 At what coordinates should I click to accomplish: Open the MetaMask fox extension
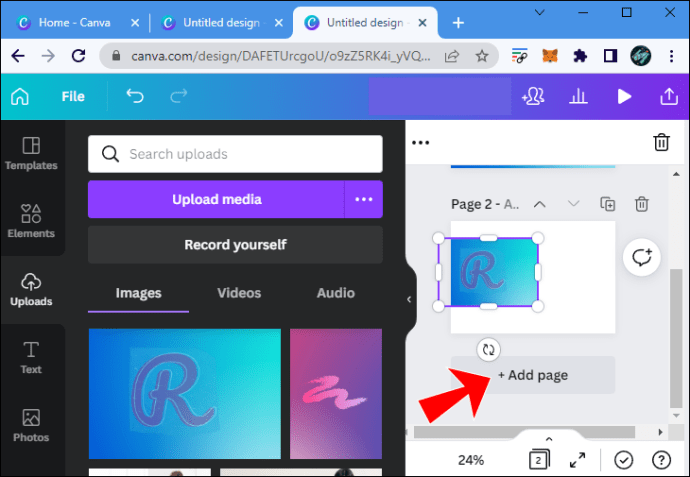pyautogui.click(x=550, y=56)
